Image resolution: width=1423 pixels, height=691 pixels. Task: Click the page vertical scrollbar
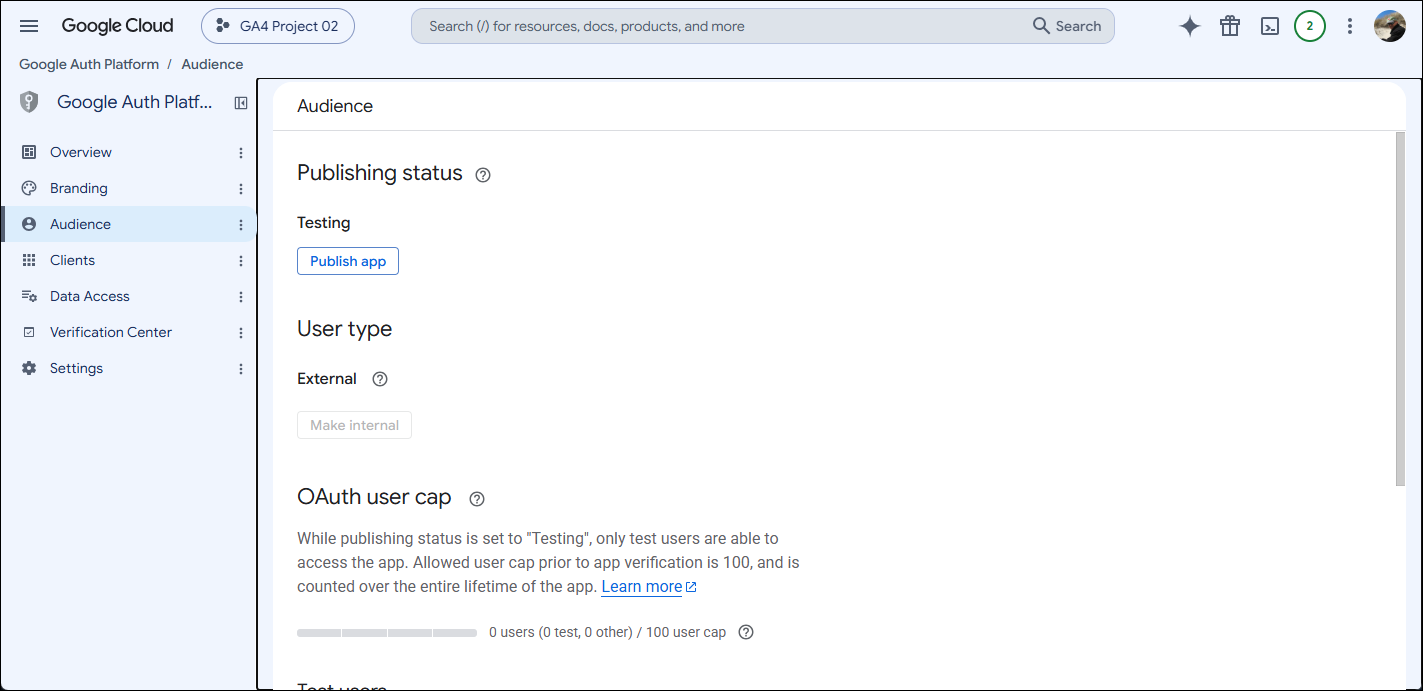1400,309
